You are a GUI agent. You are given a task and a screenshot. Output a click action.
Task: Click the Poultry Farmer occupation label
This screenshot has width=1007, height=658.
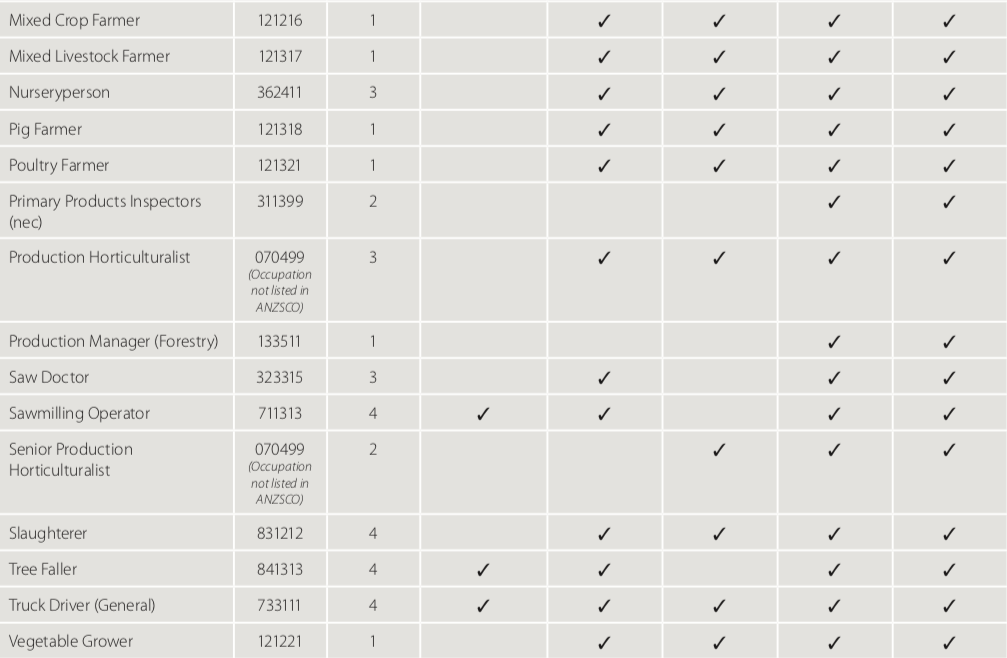(59, 165)
